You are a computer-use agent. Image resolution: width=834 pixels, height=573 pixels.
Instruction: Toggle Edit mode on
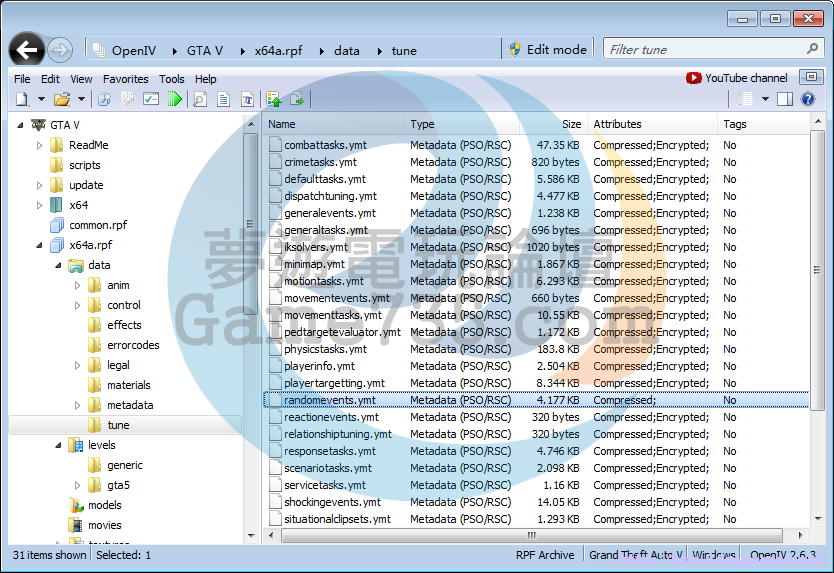(547, 49)
